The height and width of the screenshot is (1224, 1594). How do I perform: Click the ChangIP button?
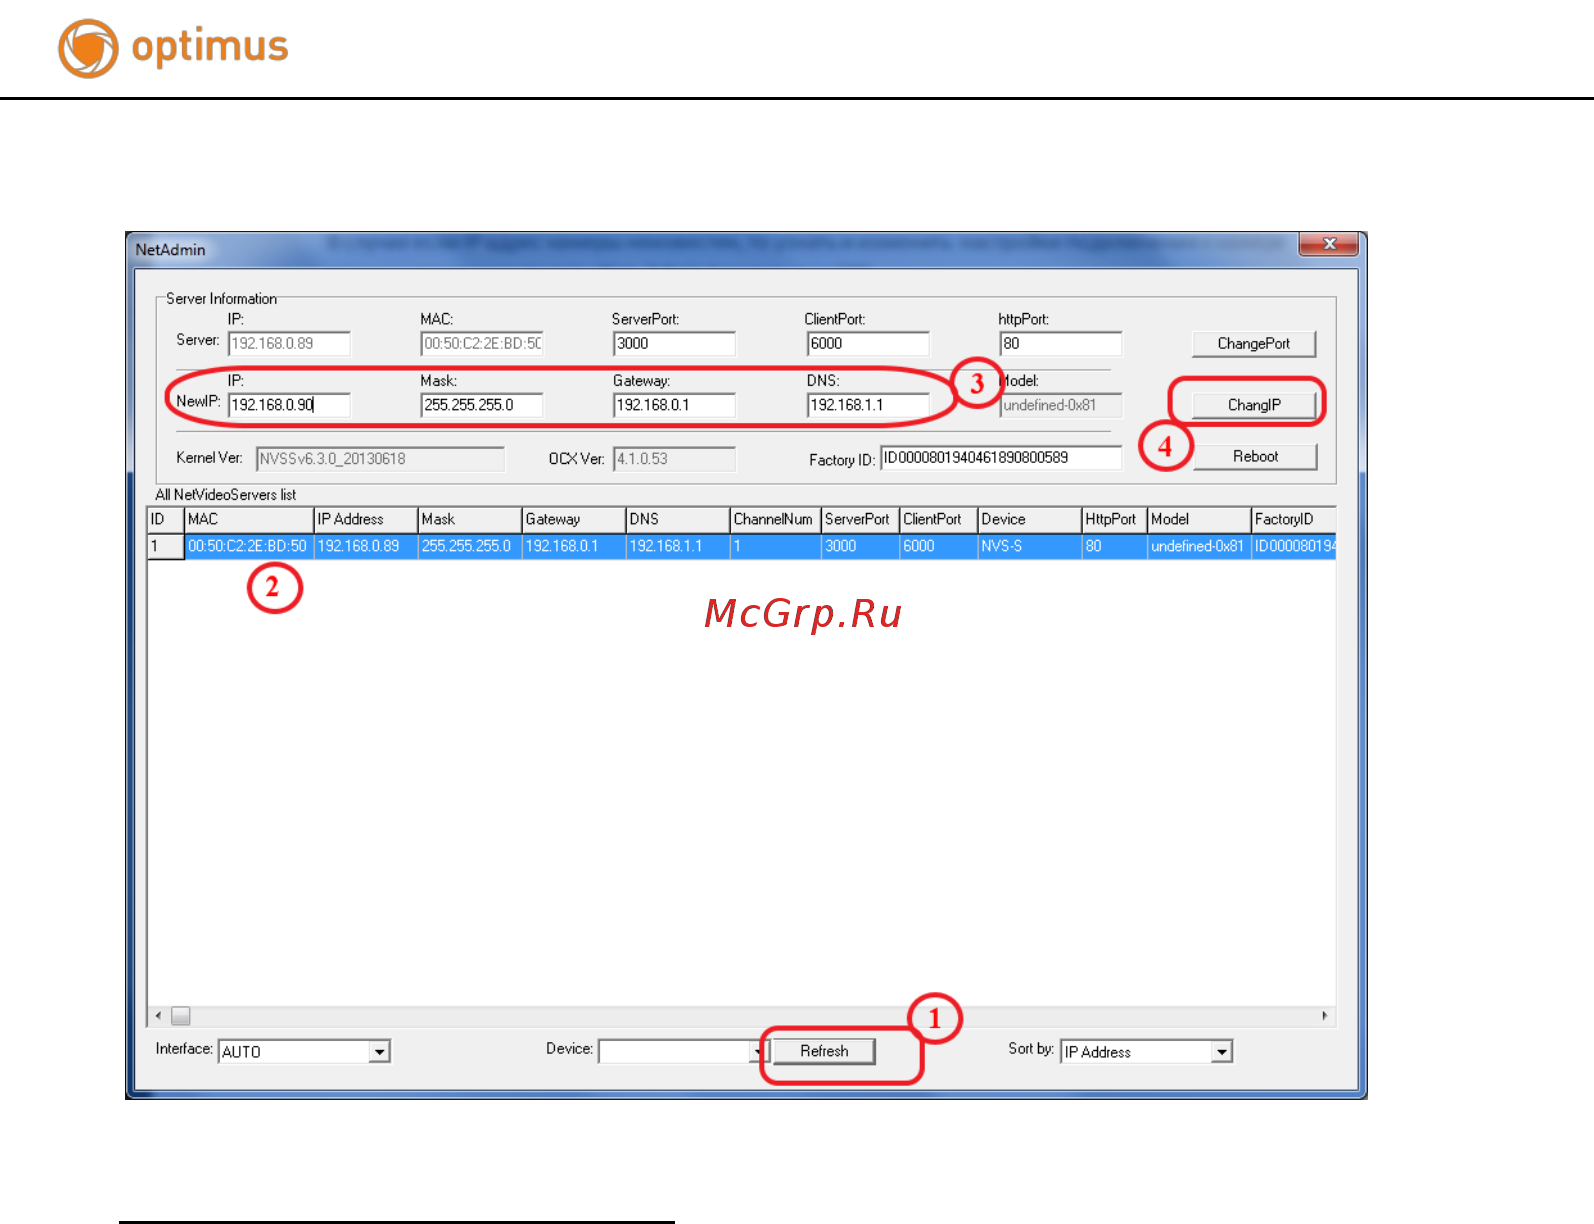(1253, 405)
